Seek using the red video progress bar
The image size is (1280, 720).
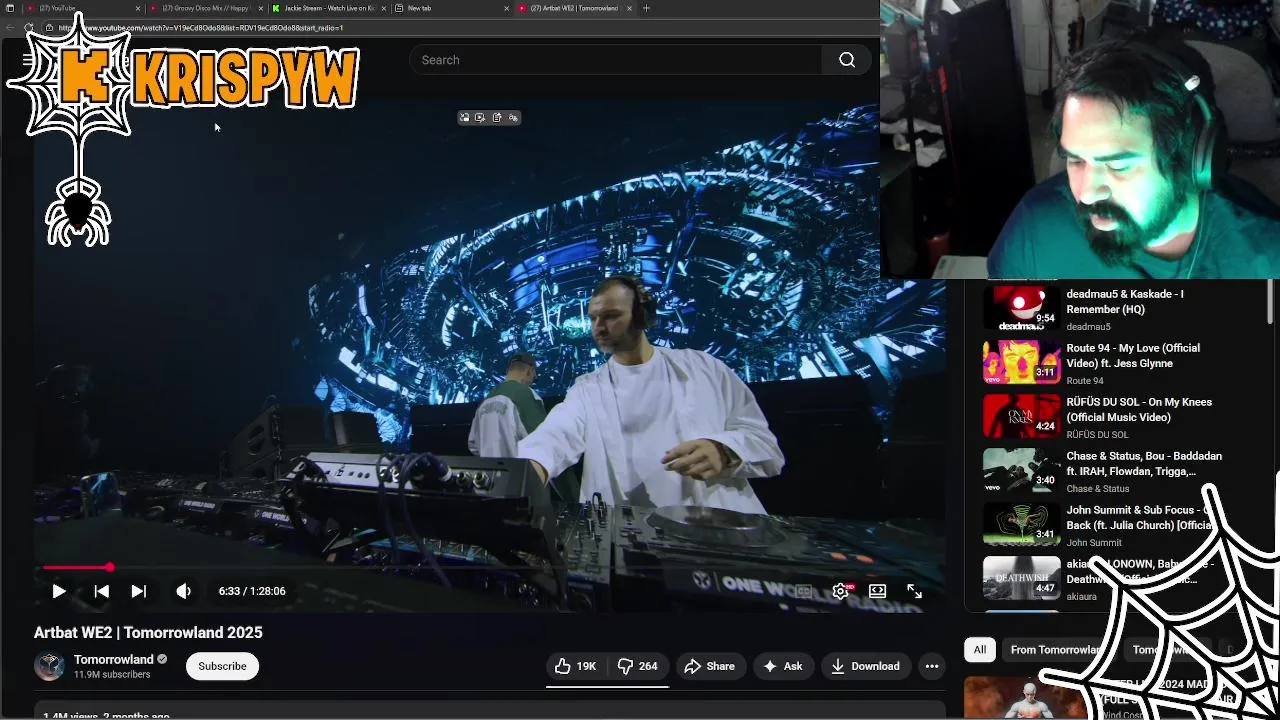coord(490,567)
